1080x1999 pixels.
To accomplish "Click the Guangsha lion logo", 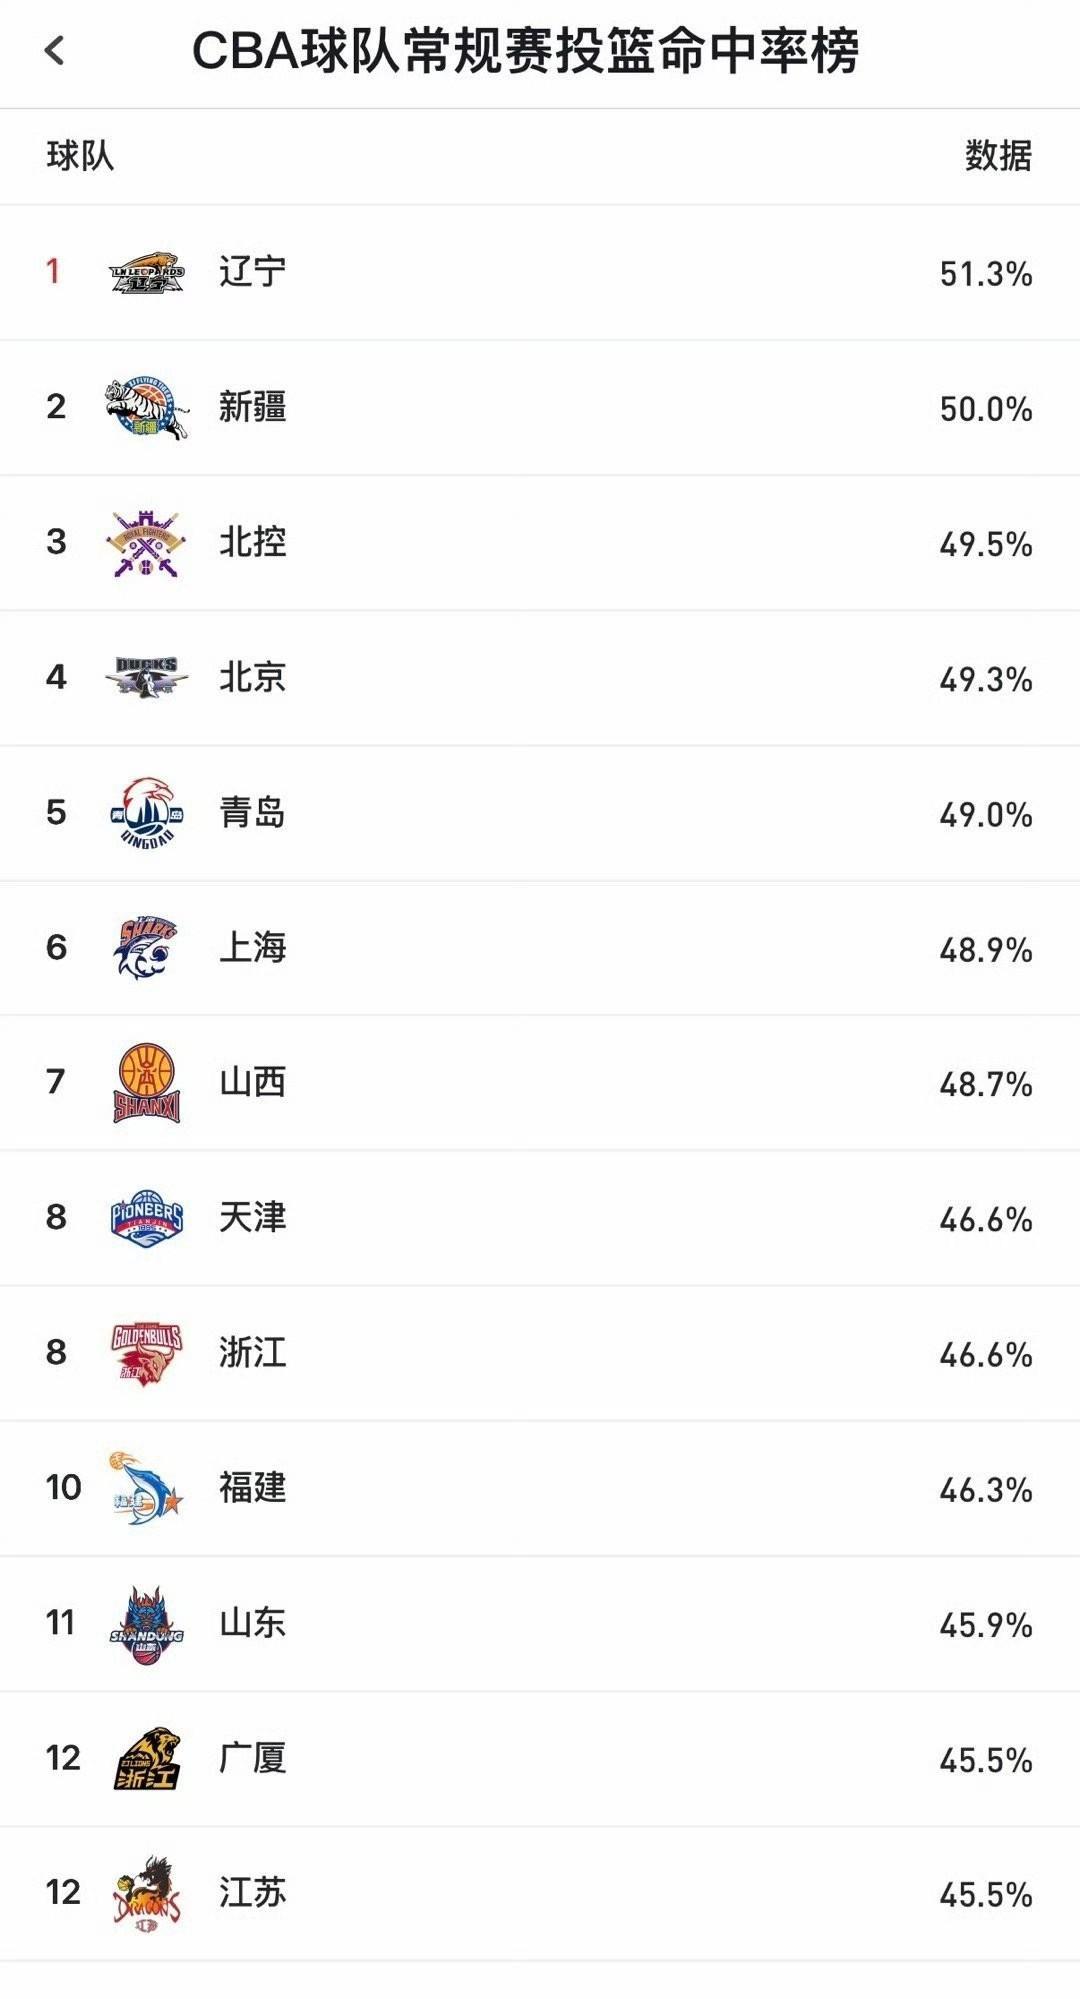I will point(147,1758).
